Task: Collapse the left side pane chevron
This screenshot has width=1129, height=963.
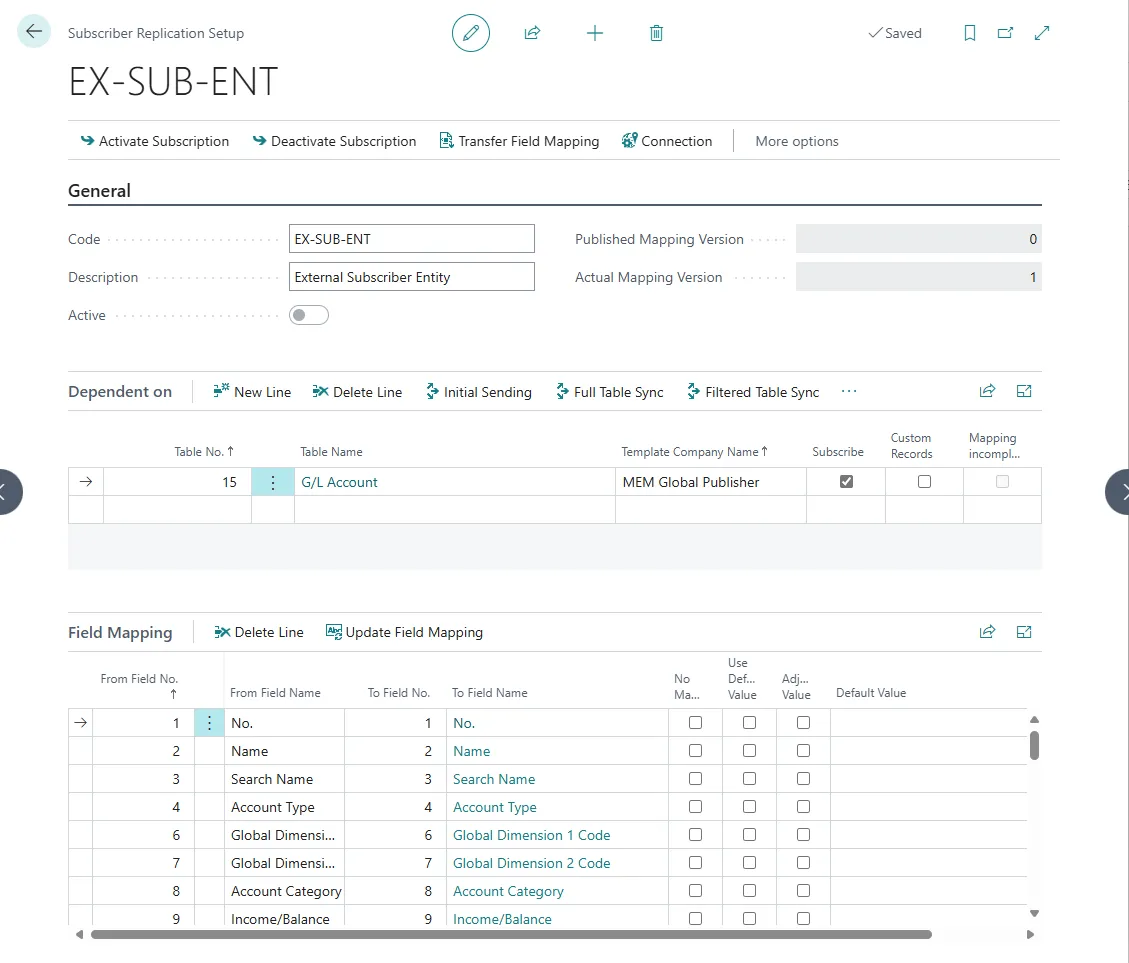Action: point(5,492)
